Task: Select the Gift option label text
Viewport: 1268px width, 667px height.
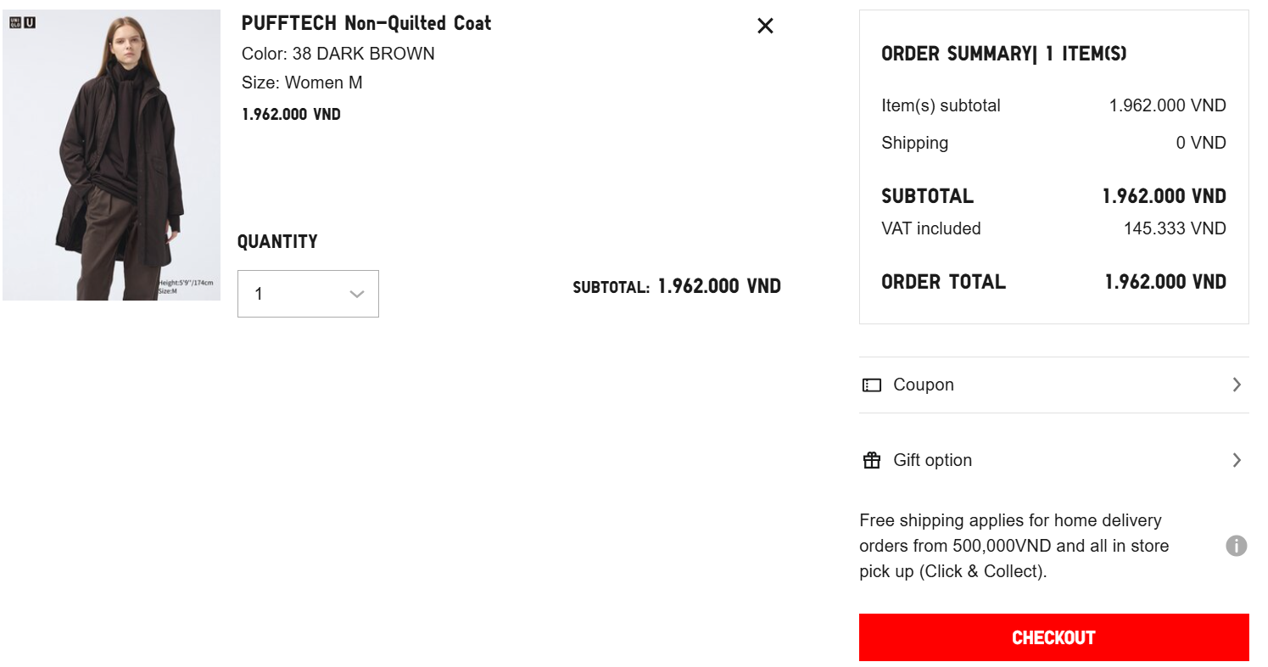Action: pyautogui.click(x=932, y=460)
